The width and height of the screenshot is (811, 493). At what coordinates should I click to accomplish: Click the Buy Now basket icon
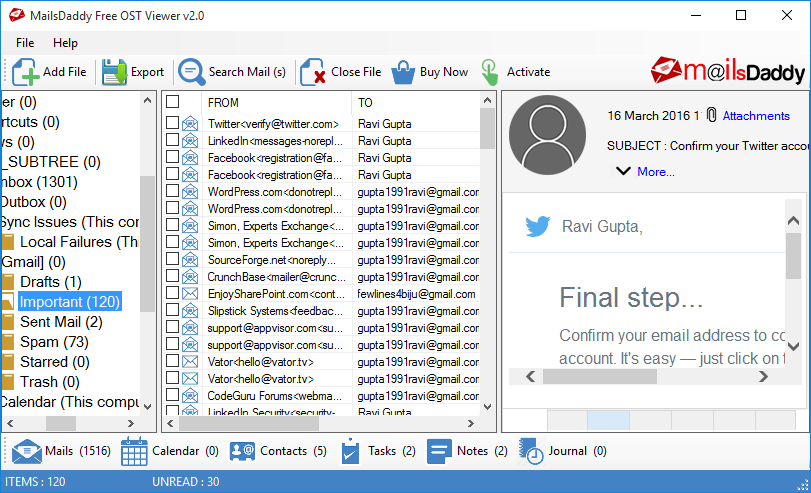click(x=403, y=72)
